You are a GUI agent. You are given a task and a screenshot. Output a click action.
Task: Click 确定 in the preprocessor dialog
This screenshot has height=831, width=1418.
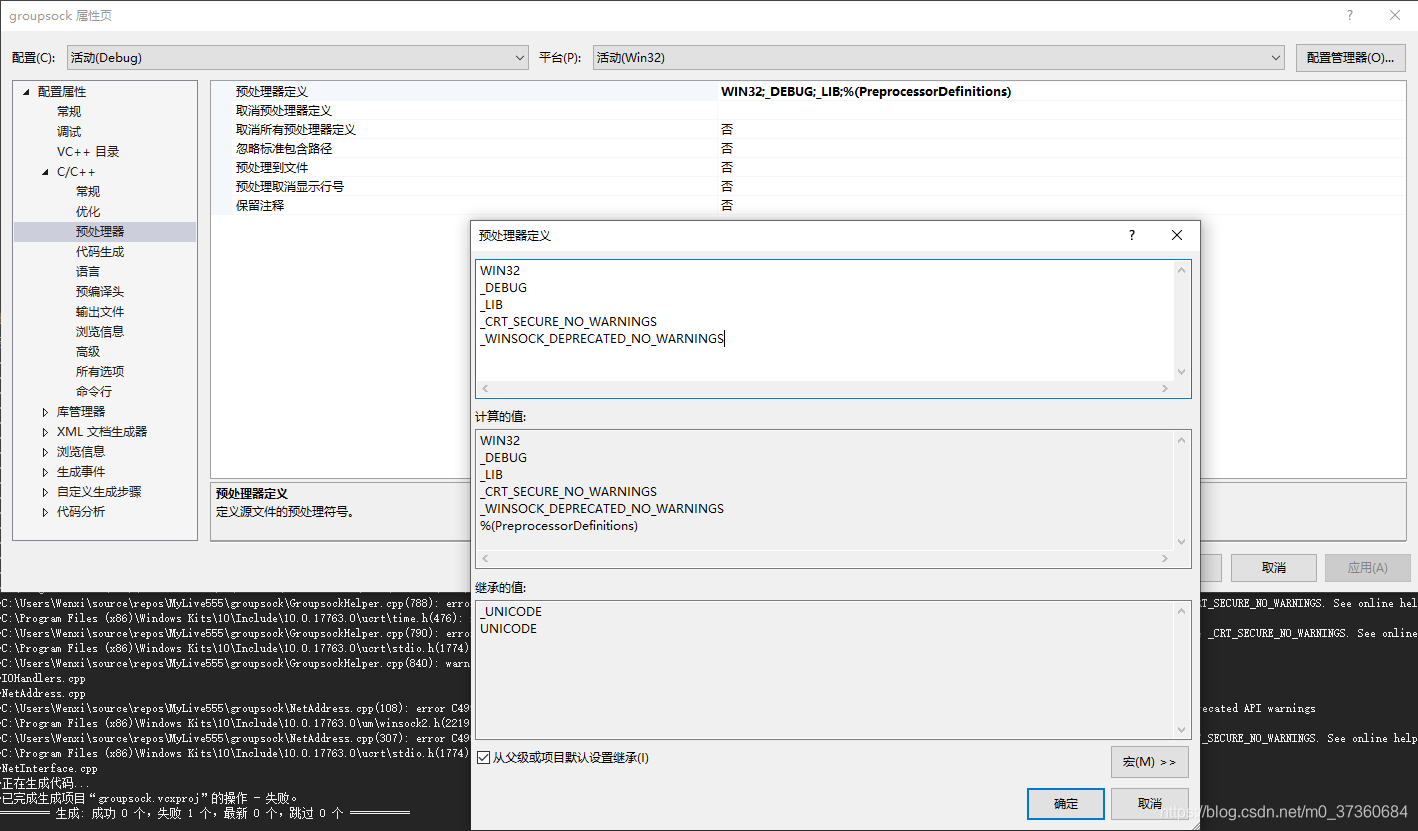tap(1066, 804)
